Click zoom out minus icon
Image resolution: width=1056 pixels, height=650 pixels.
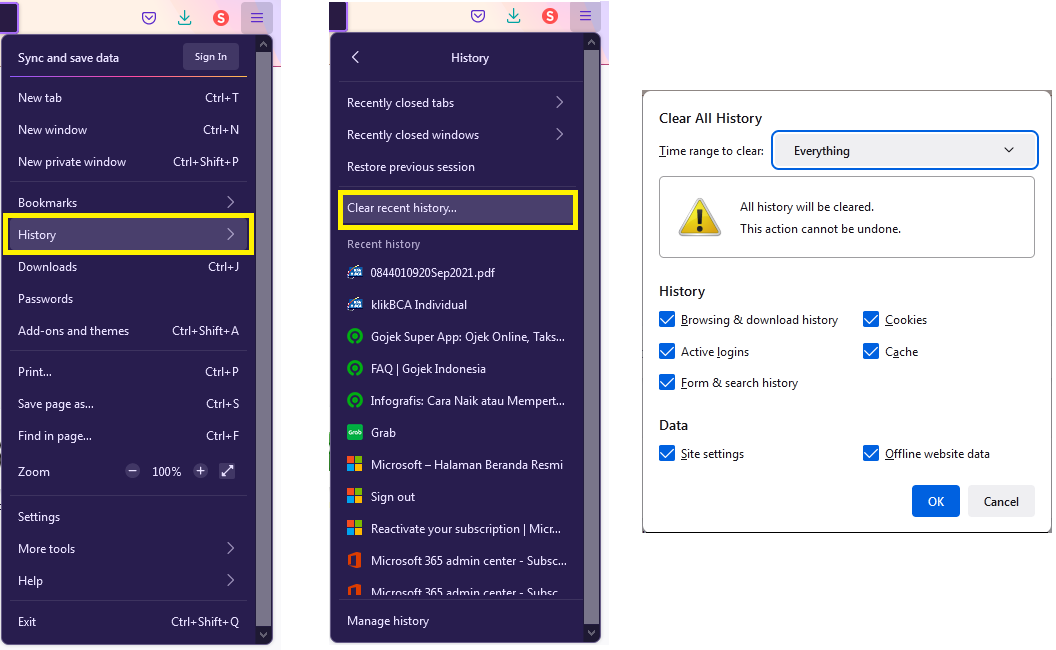[x=133, y=471]
